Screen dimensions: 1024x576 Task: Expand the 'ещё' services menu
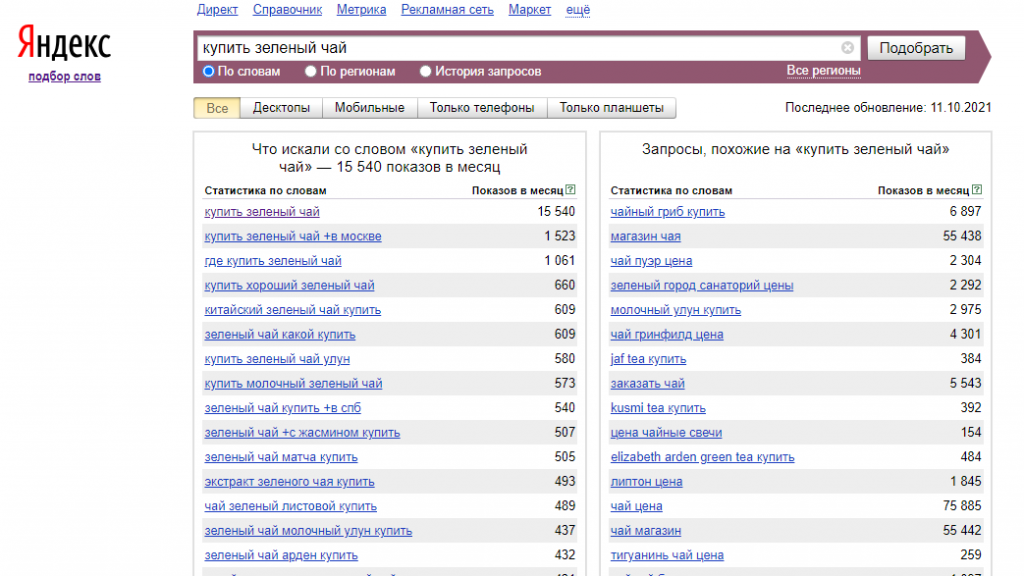pyautogui.click(x=577, y=10)
